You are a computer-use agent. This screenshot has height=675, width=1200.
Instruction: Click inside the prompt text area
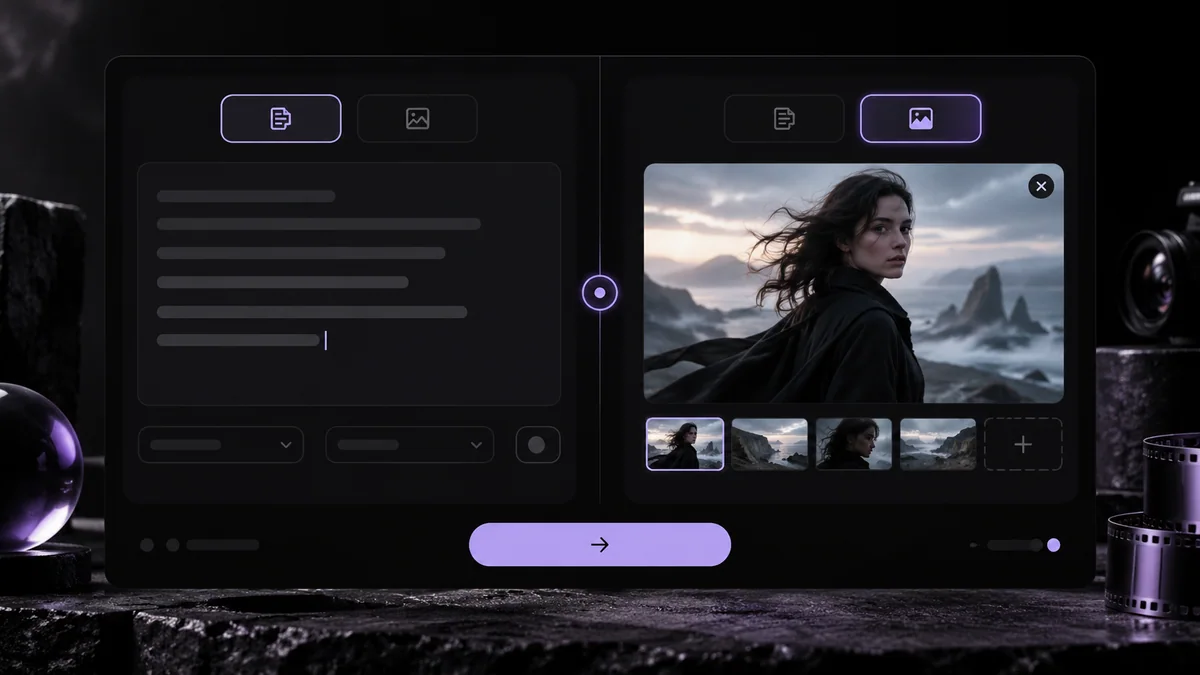click(x=349, y=284)
